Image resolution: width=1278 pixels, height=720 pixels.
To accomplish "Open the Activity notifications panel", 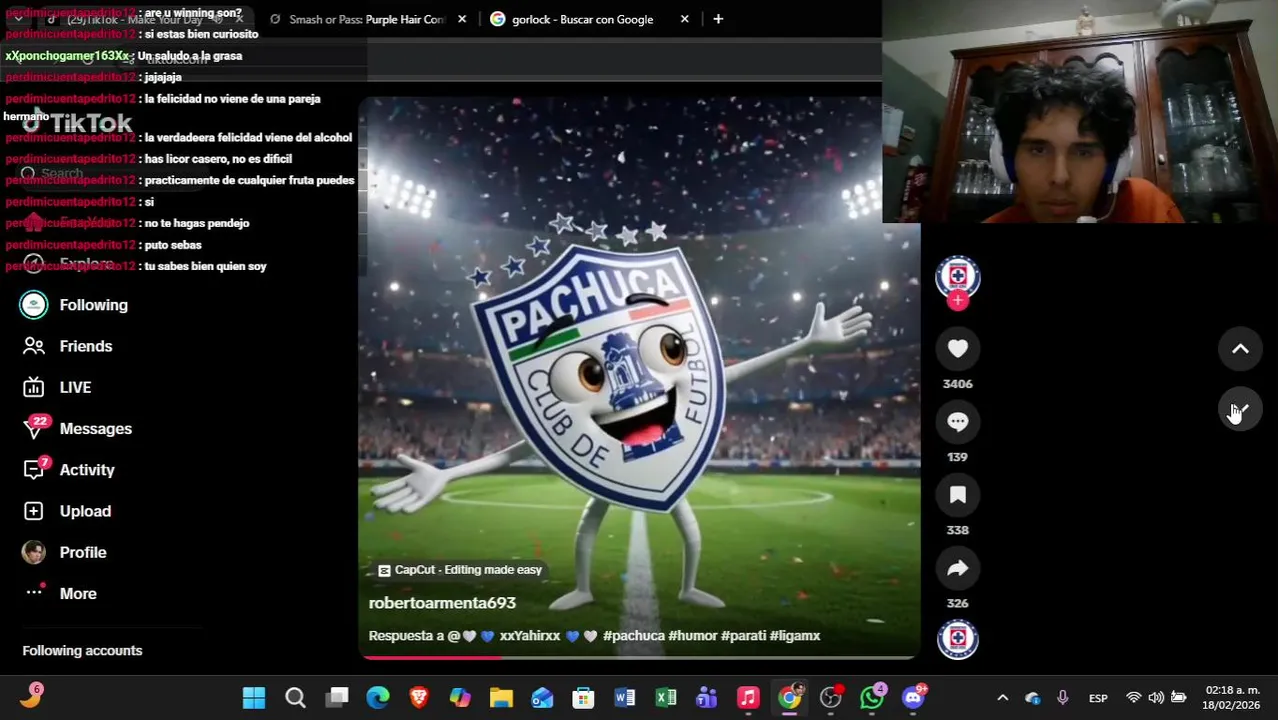I will click(x=68, y=470).
